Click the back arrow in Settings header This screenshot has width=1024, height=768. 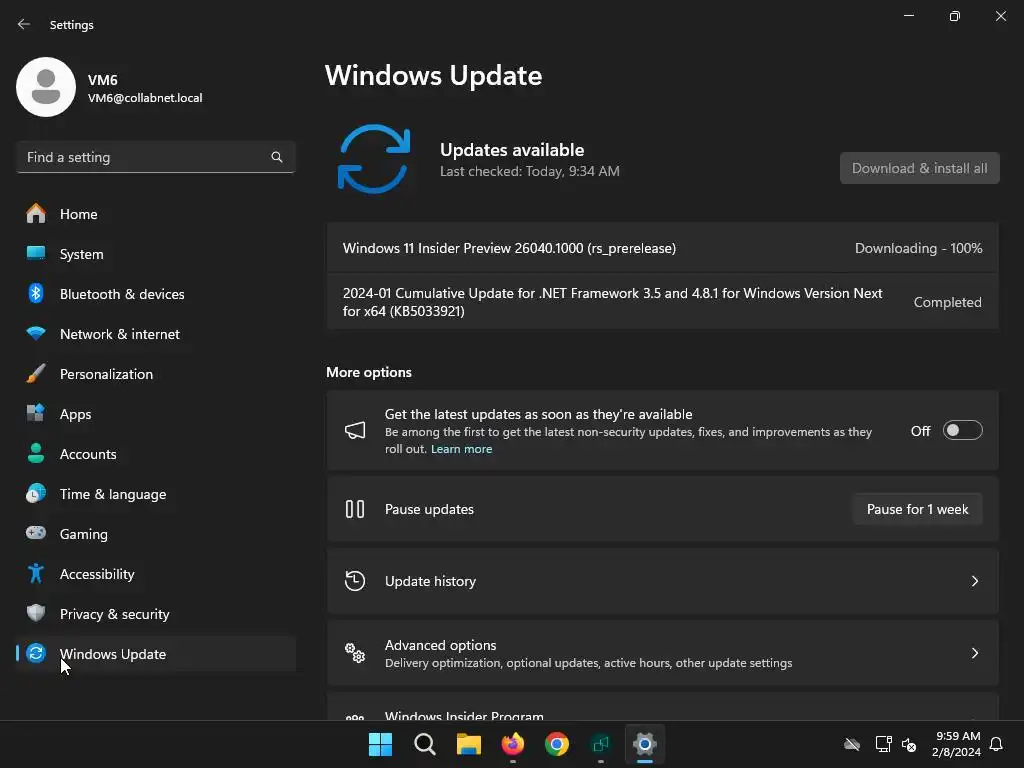pyautogui.click(x=24, y=24)
